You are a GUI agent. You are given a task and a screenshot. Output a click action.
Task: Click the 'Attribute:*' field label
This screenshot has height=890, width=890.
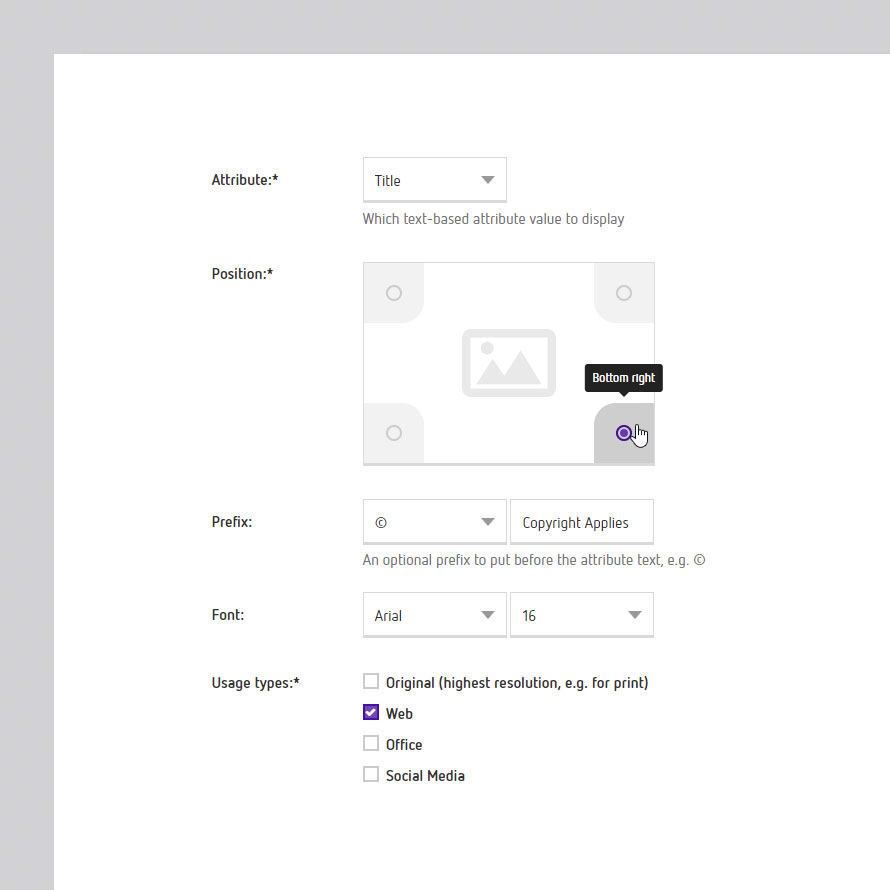[x=245, y=180]
